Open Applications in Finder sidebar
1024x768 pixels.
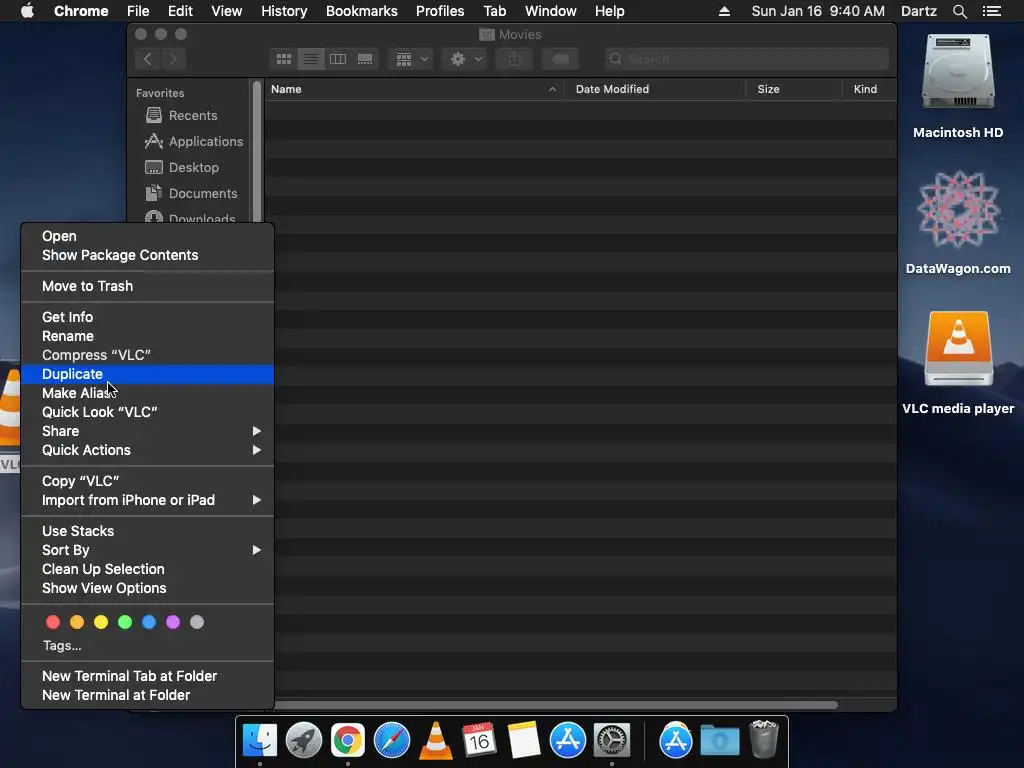tap(194, 142)
